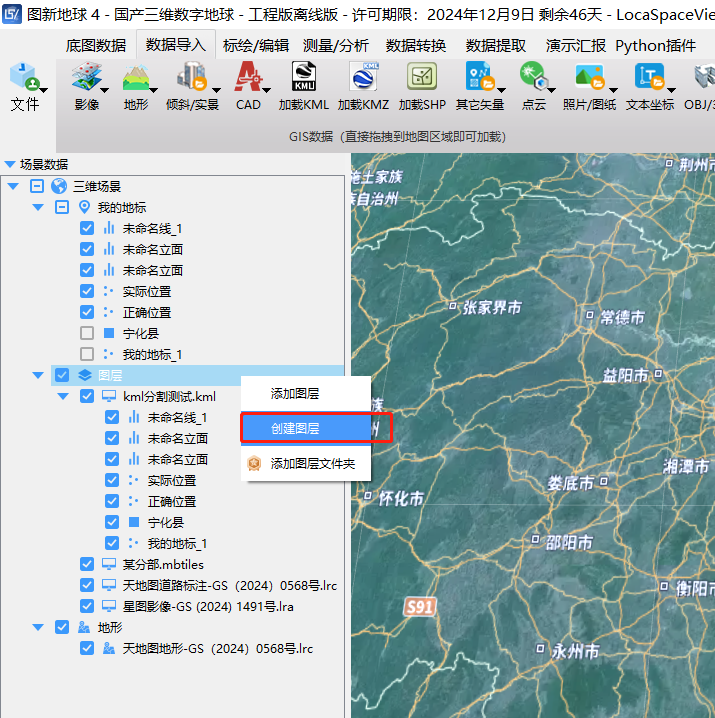The height and width of the screenshot is (718, 715).
Task: Click the 邵阳市 label on map
Action: point(569,543)
